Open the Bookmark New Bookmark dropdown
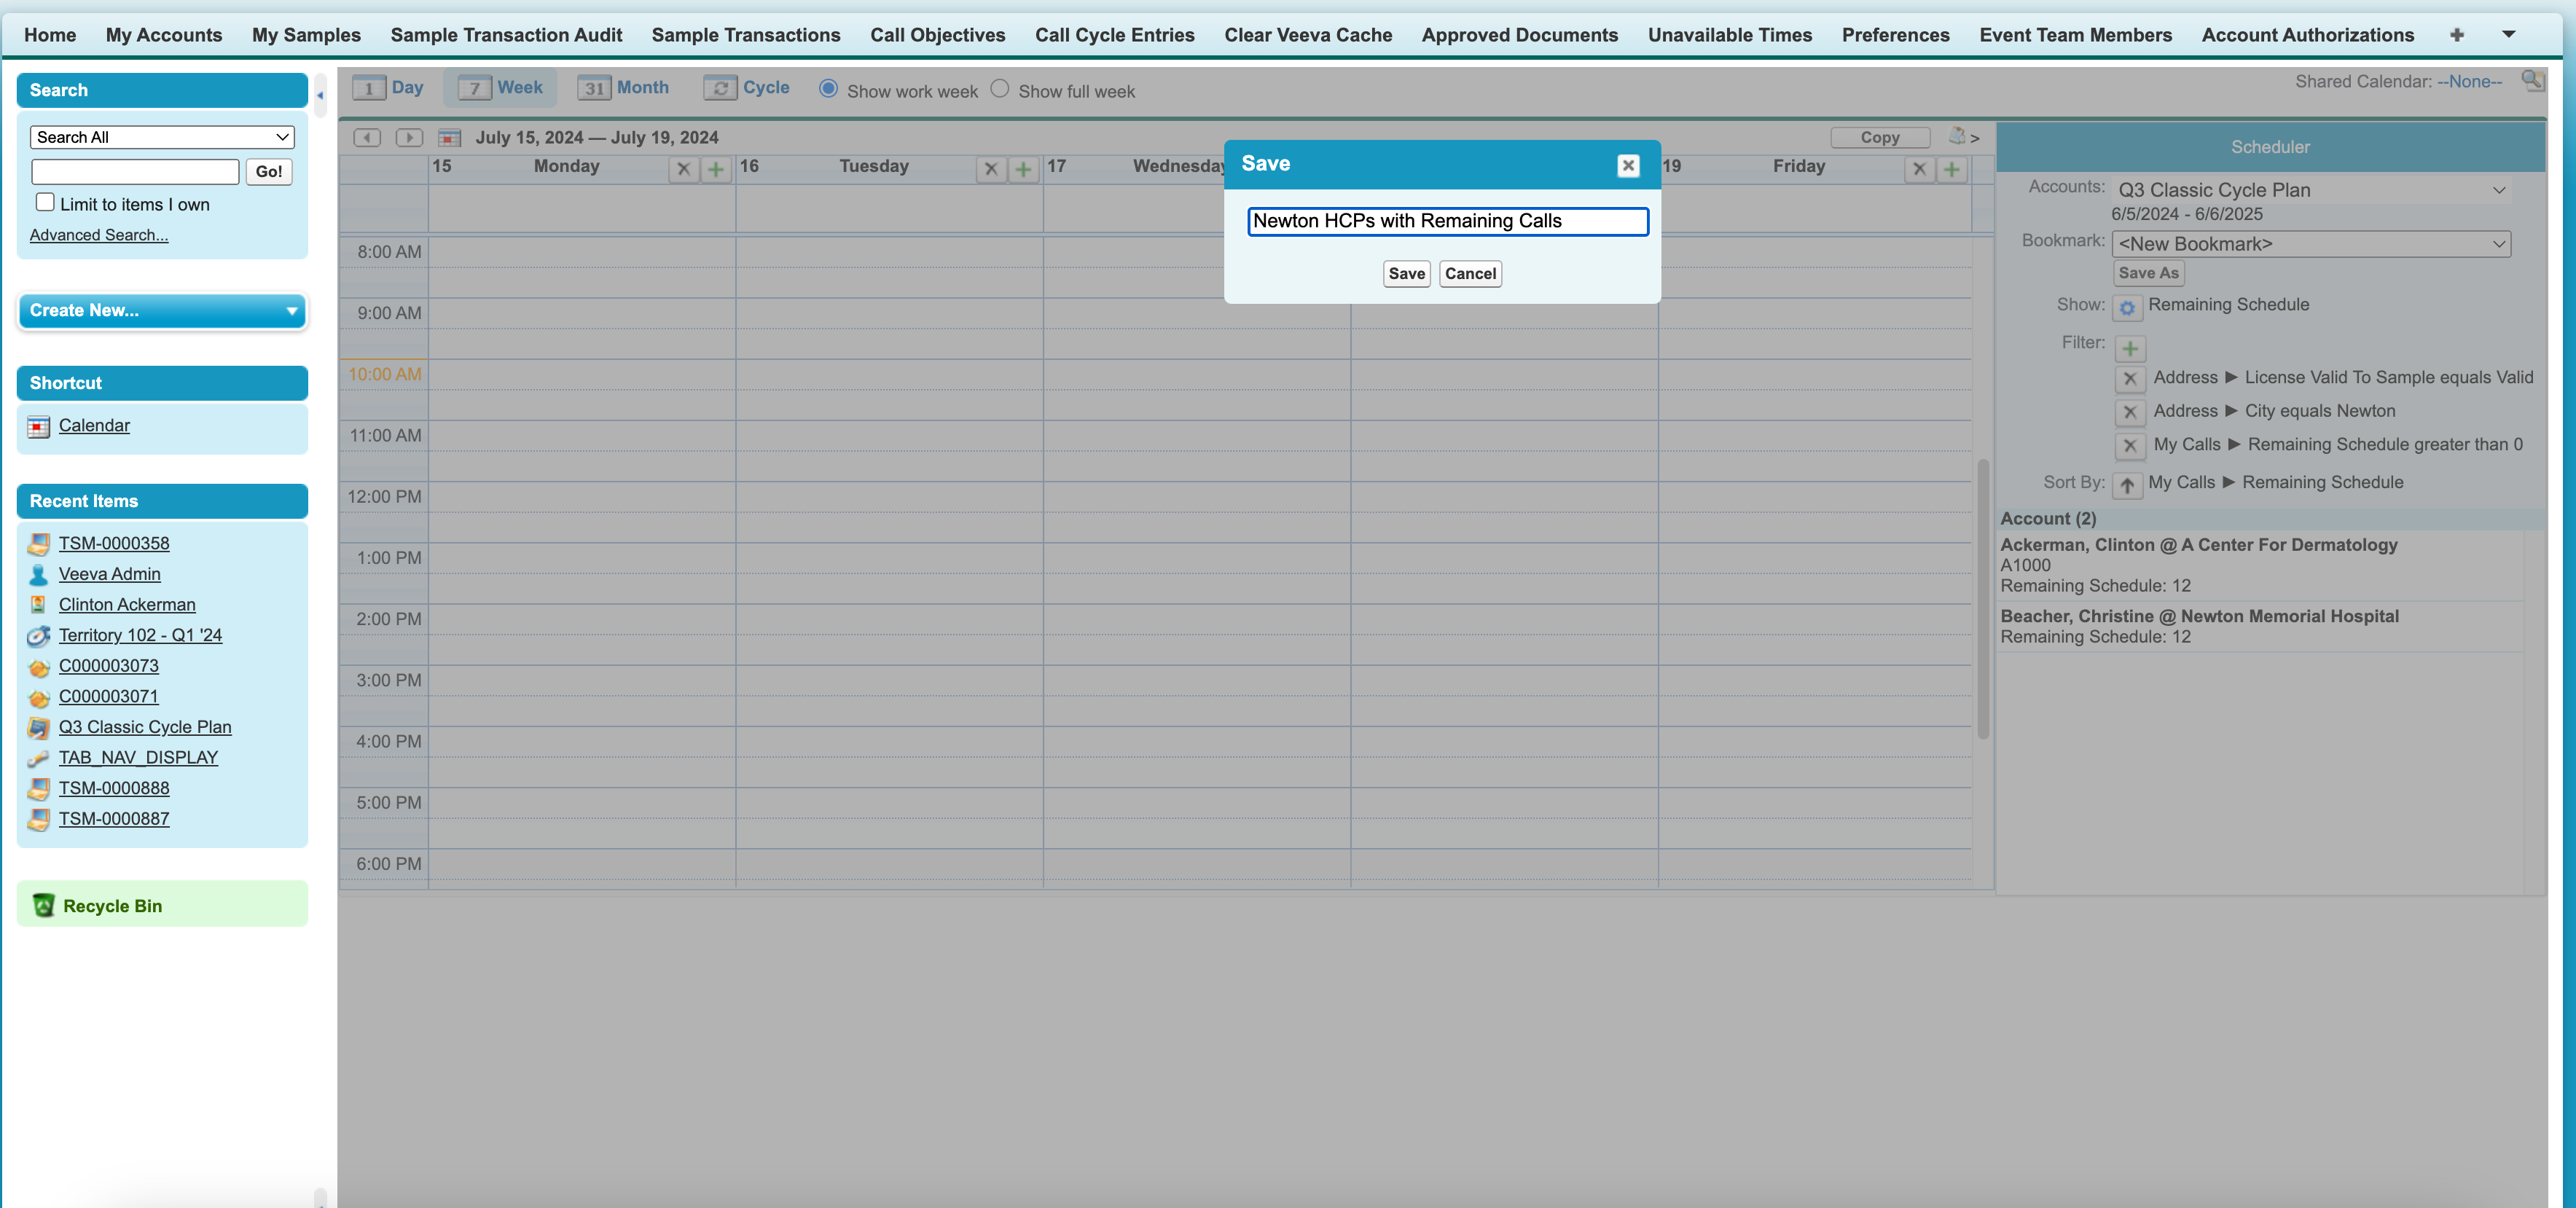Screen dimensions: 2576x1208 coord(2311,244)
